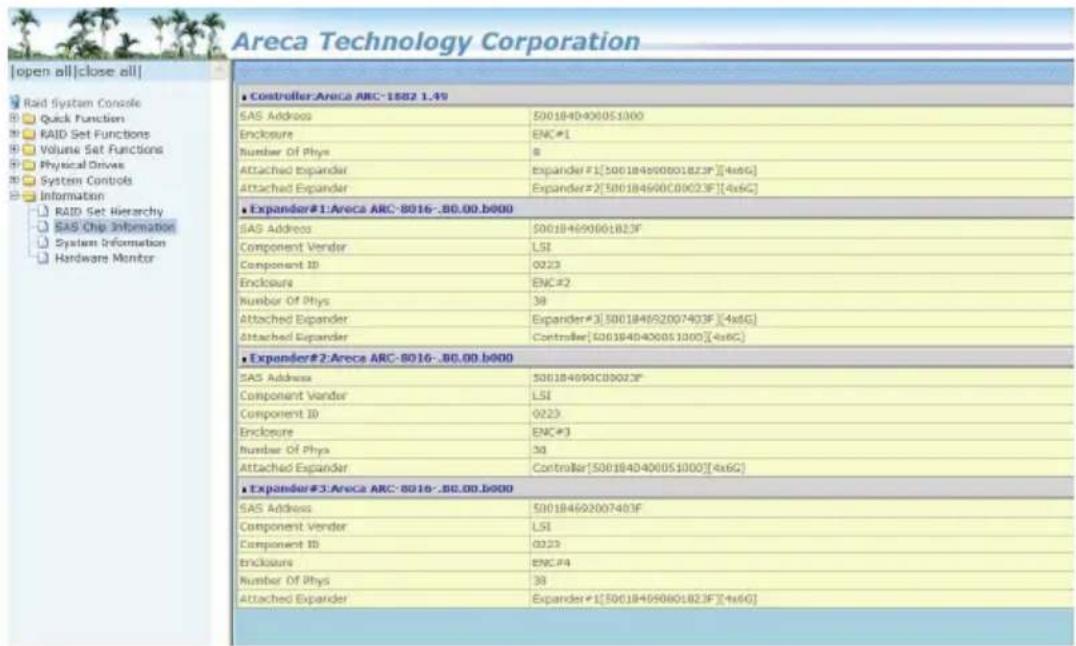This screenshot has width=1076, height=646.
Task: Click Expander#1's attached Expander#3 value
Action: coord(644,319)
